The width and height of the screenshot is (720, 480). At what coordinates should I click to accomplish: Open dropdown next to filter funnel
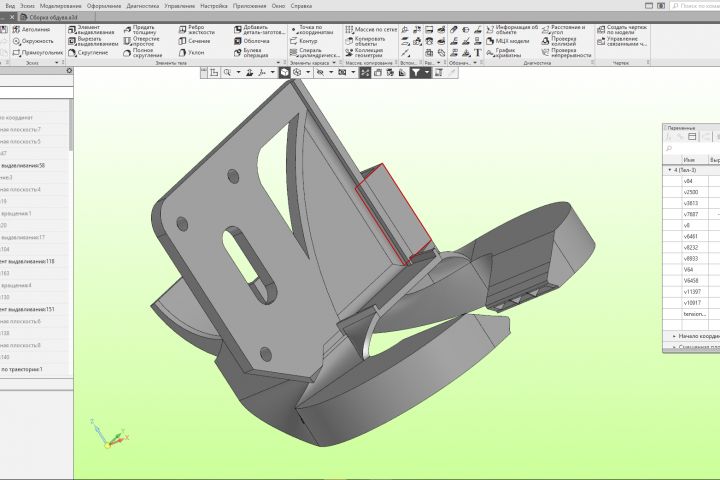coord(427,73)
